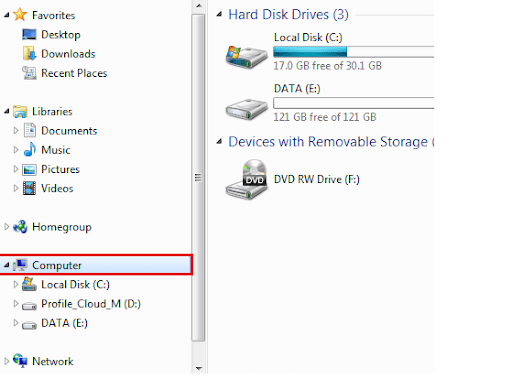The image size is (512, 390).
Task: Click navigation pane scroll up arrow
Action: coord(199,6)
